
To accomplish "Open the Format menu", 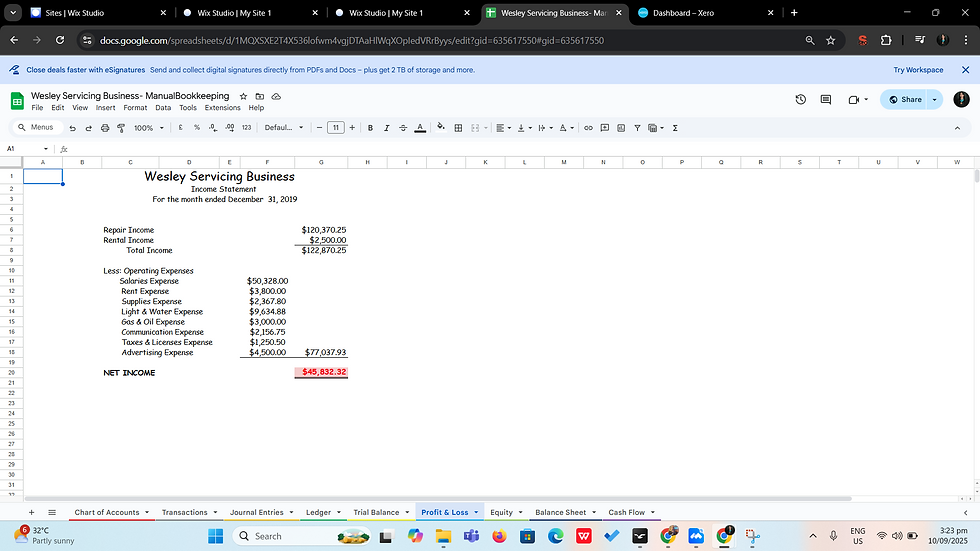I will pos(135,107).
